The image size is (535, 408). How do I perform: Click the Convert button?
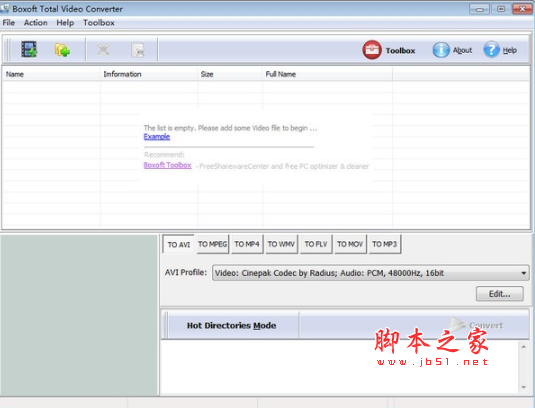coord(476,324)
